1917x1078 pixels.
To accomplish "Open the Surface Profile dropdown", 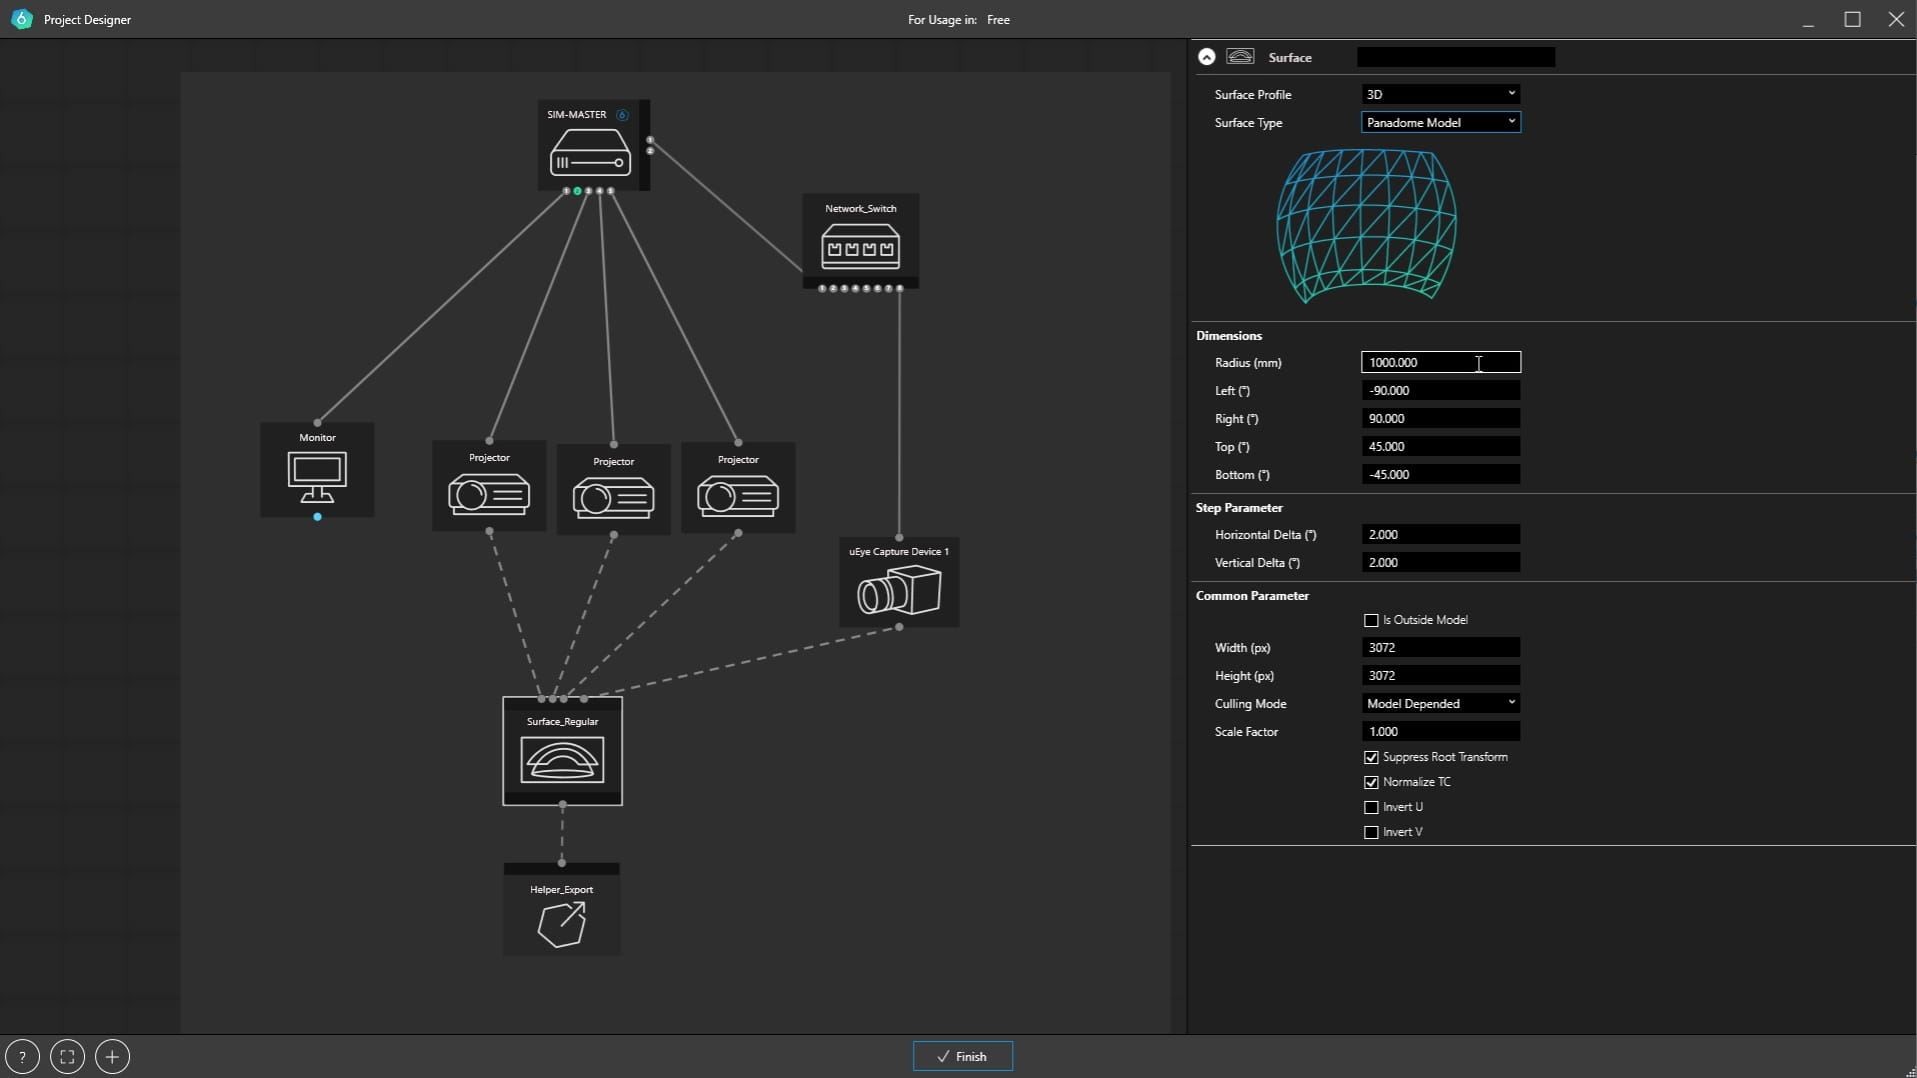I will (1440, 94).
